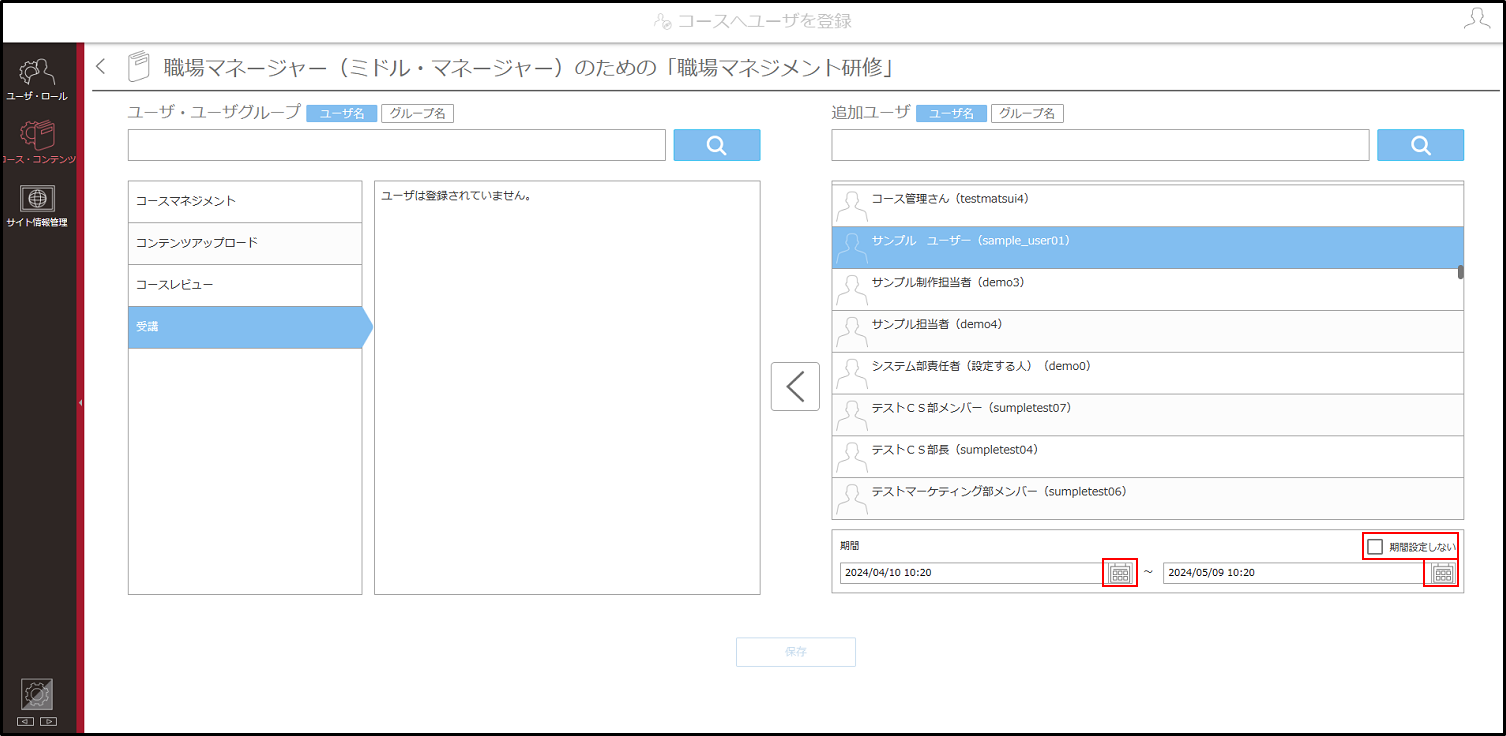Click the small right arrow at sidebar bottom
Screen dimensions: 1506x736
(48, 721)
